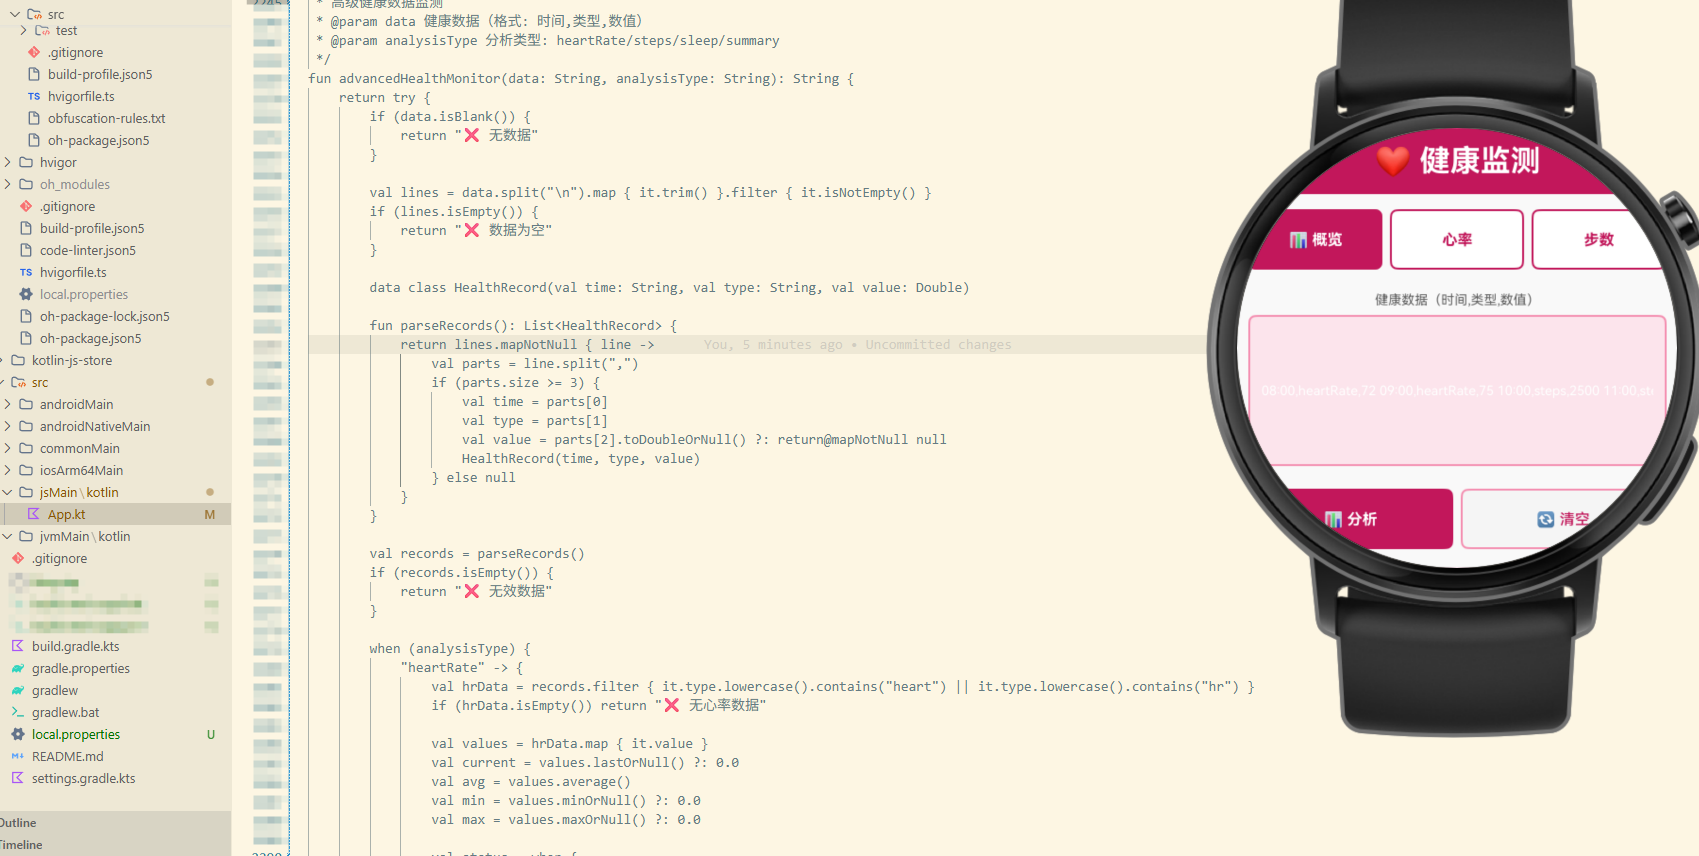This screenshot has width=1699, height=856.
Task: Open the second .gitignore file below oh_modules
Action: coord(67,207)
